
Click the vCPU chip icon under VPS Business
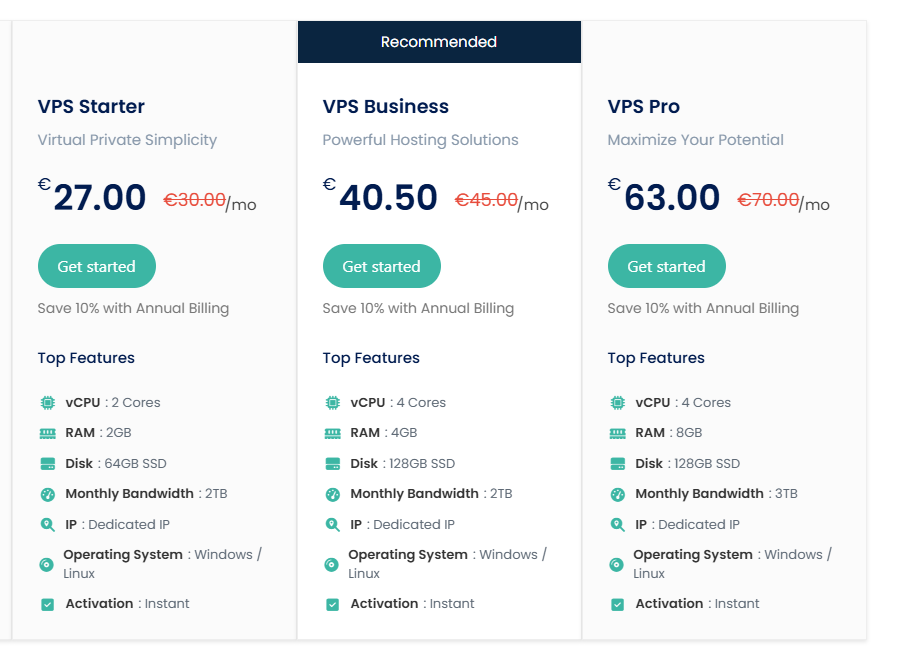pos(332,403)
